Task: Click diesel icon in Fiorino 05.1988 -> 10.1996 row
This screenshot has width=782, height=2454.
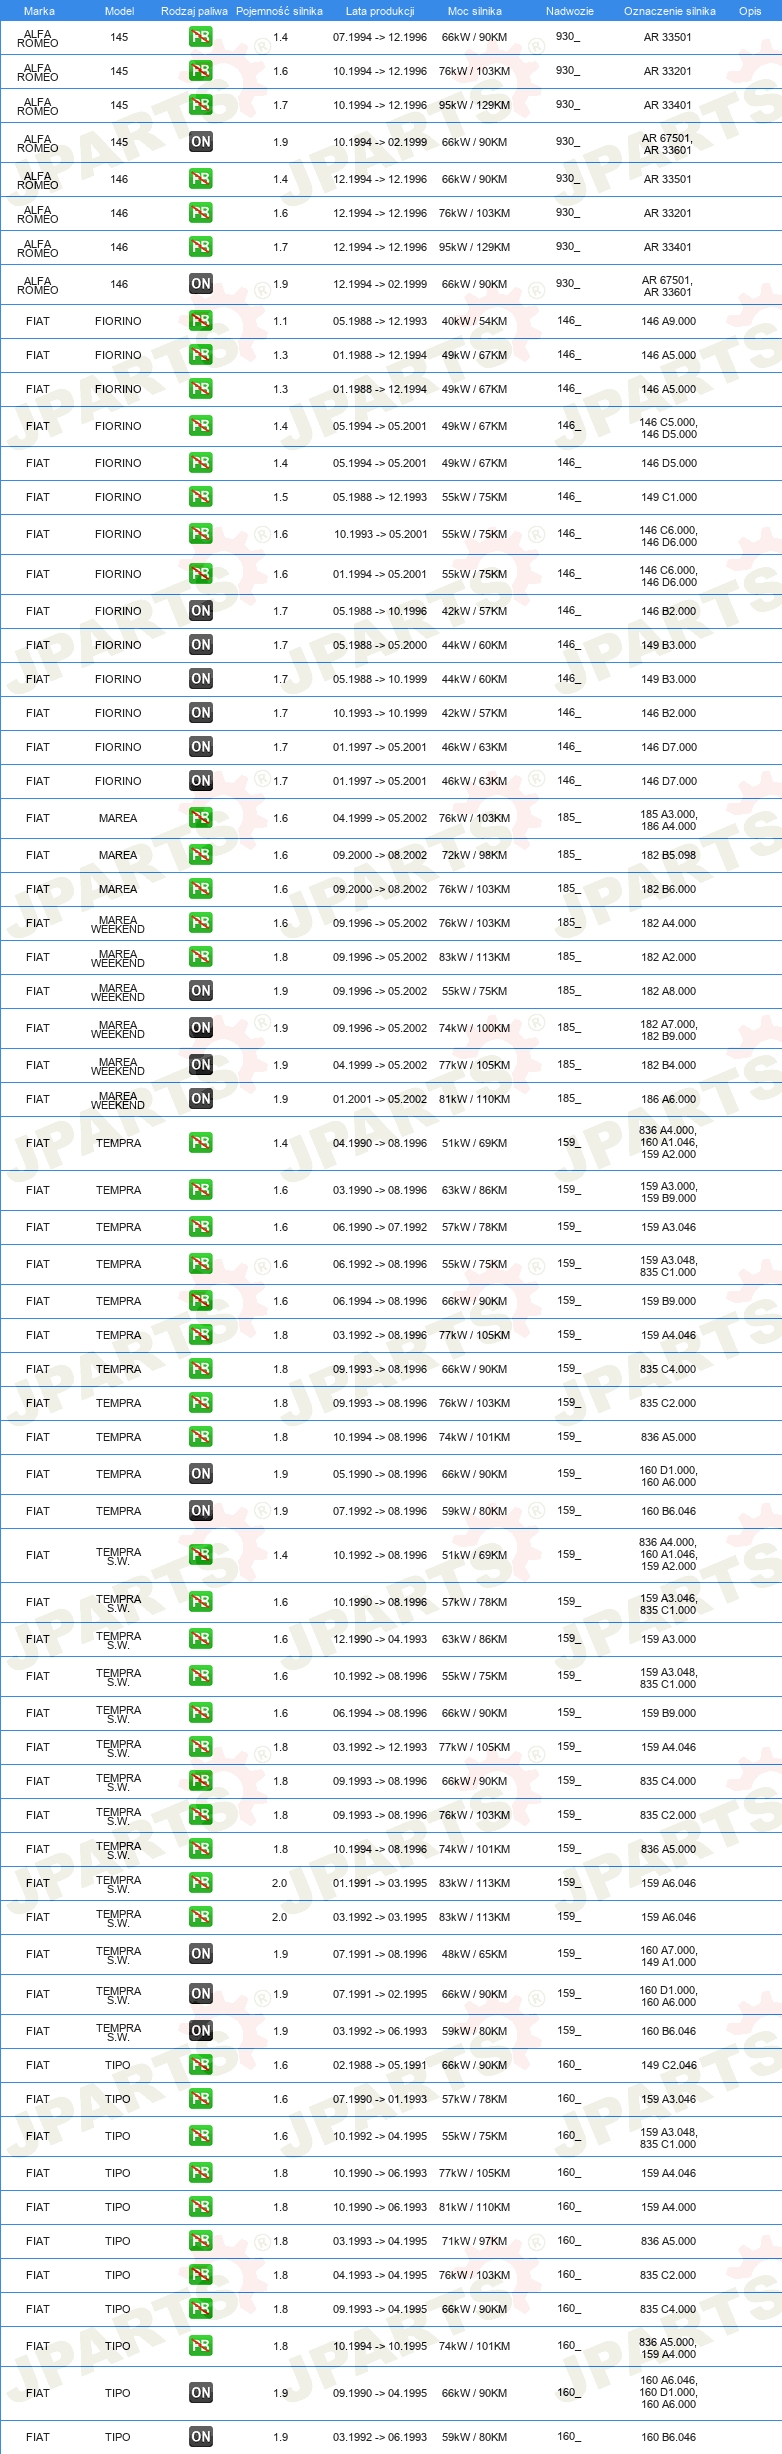Action: pyautogui.click(x=201, y=611)
